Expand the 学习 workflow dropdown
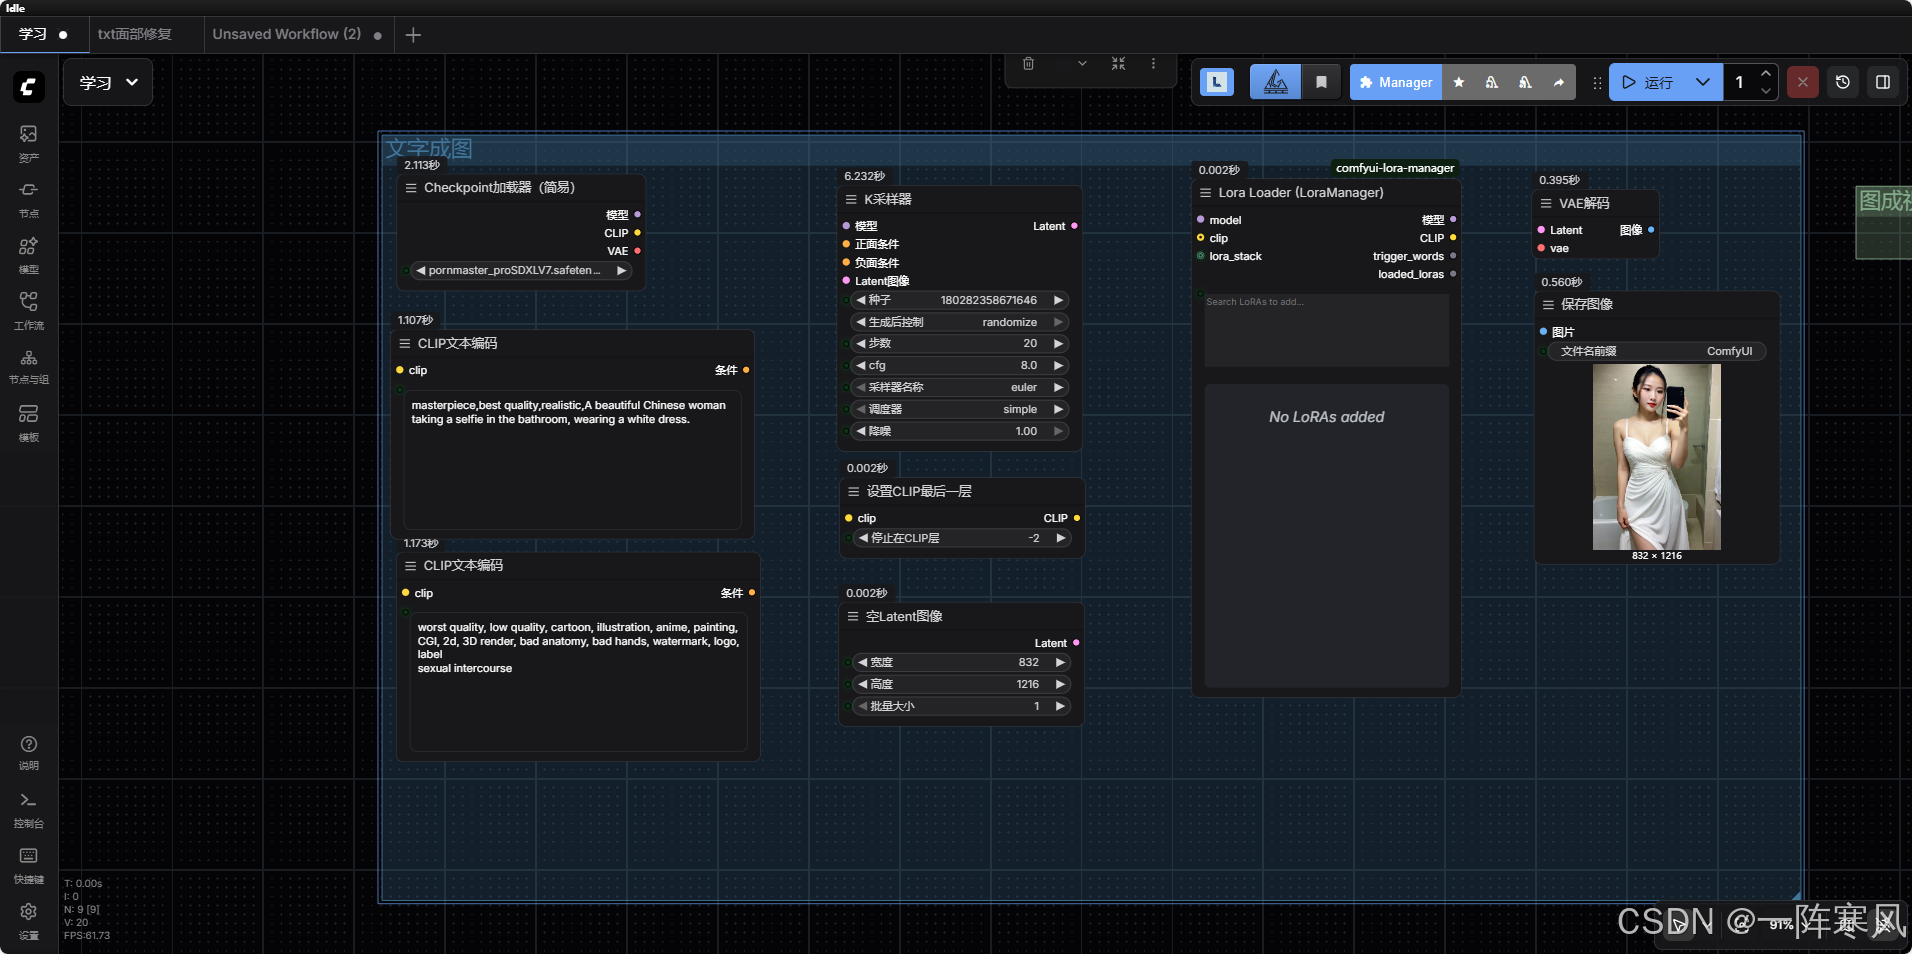This screenshot has height=954, width=1912. (x=108, y=82)
